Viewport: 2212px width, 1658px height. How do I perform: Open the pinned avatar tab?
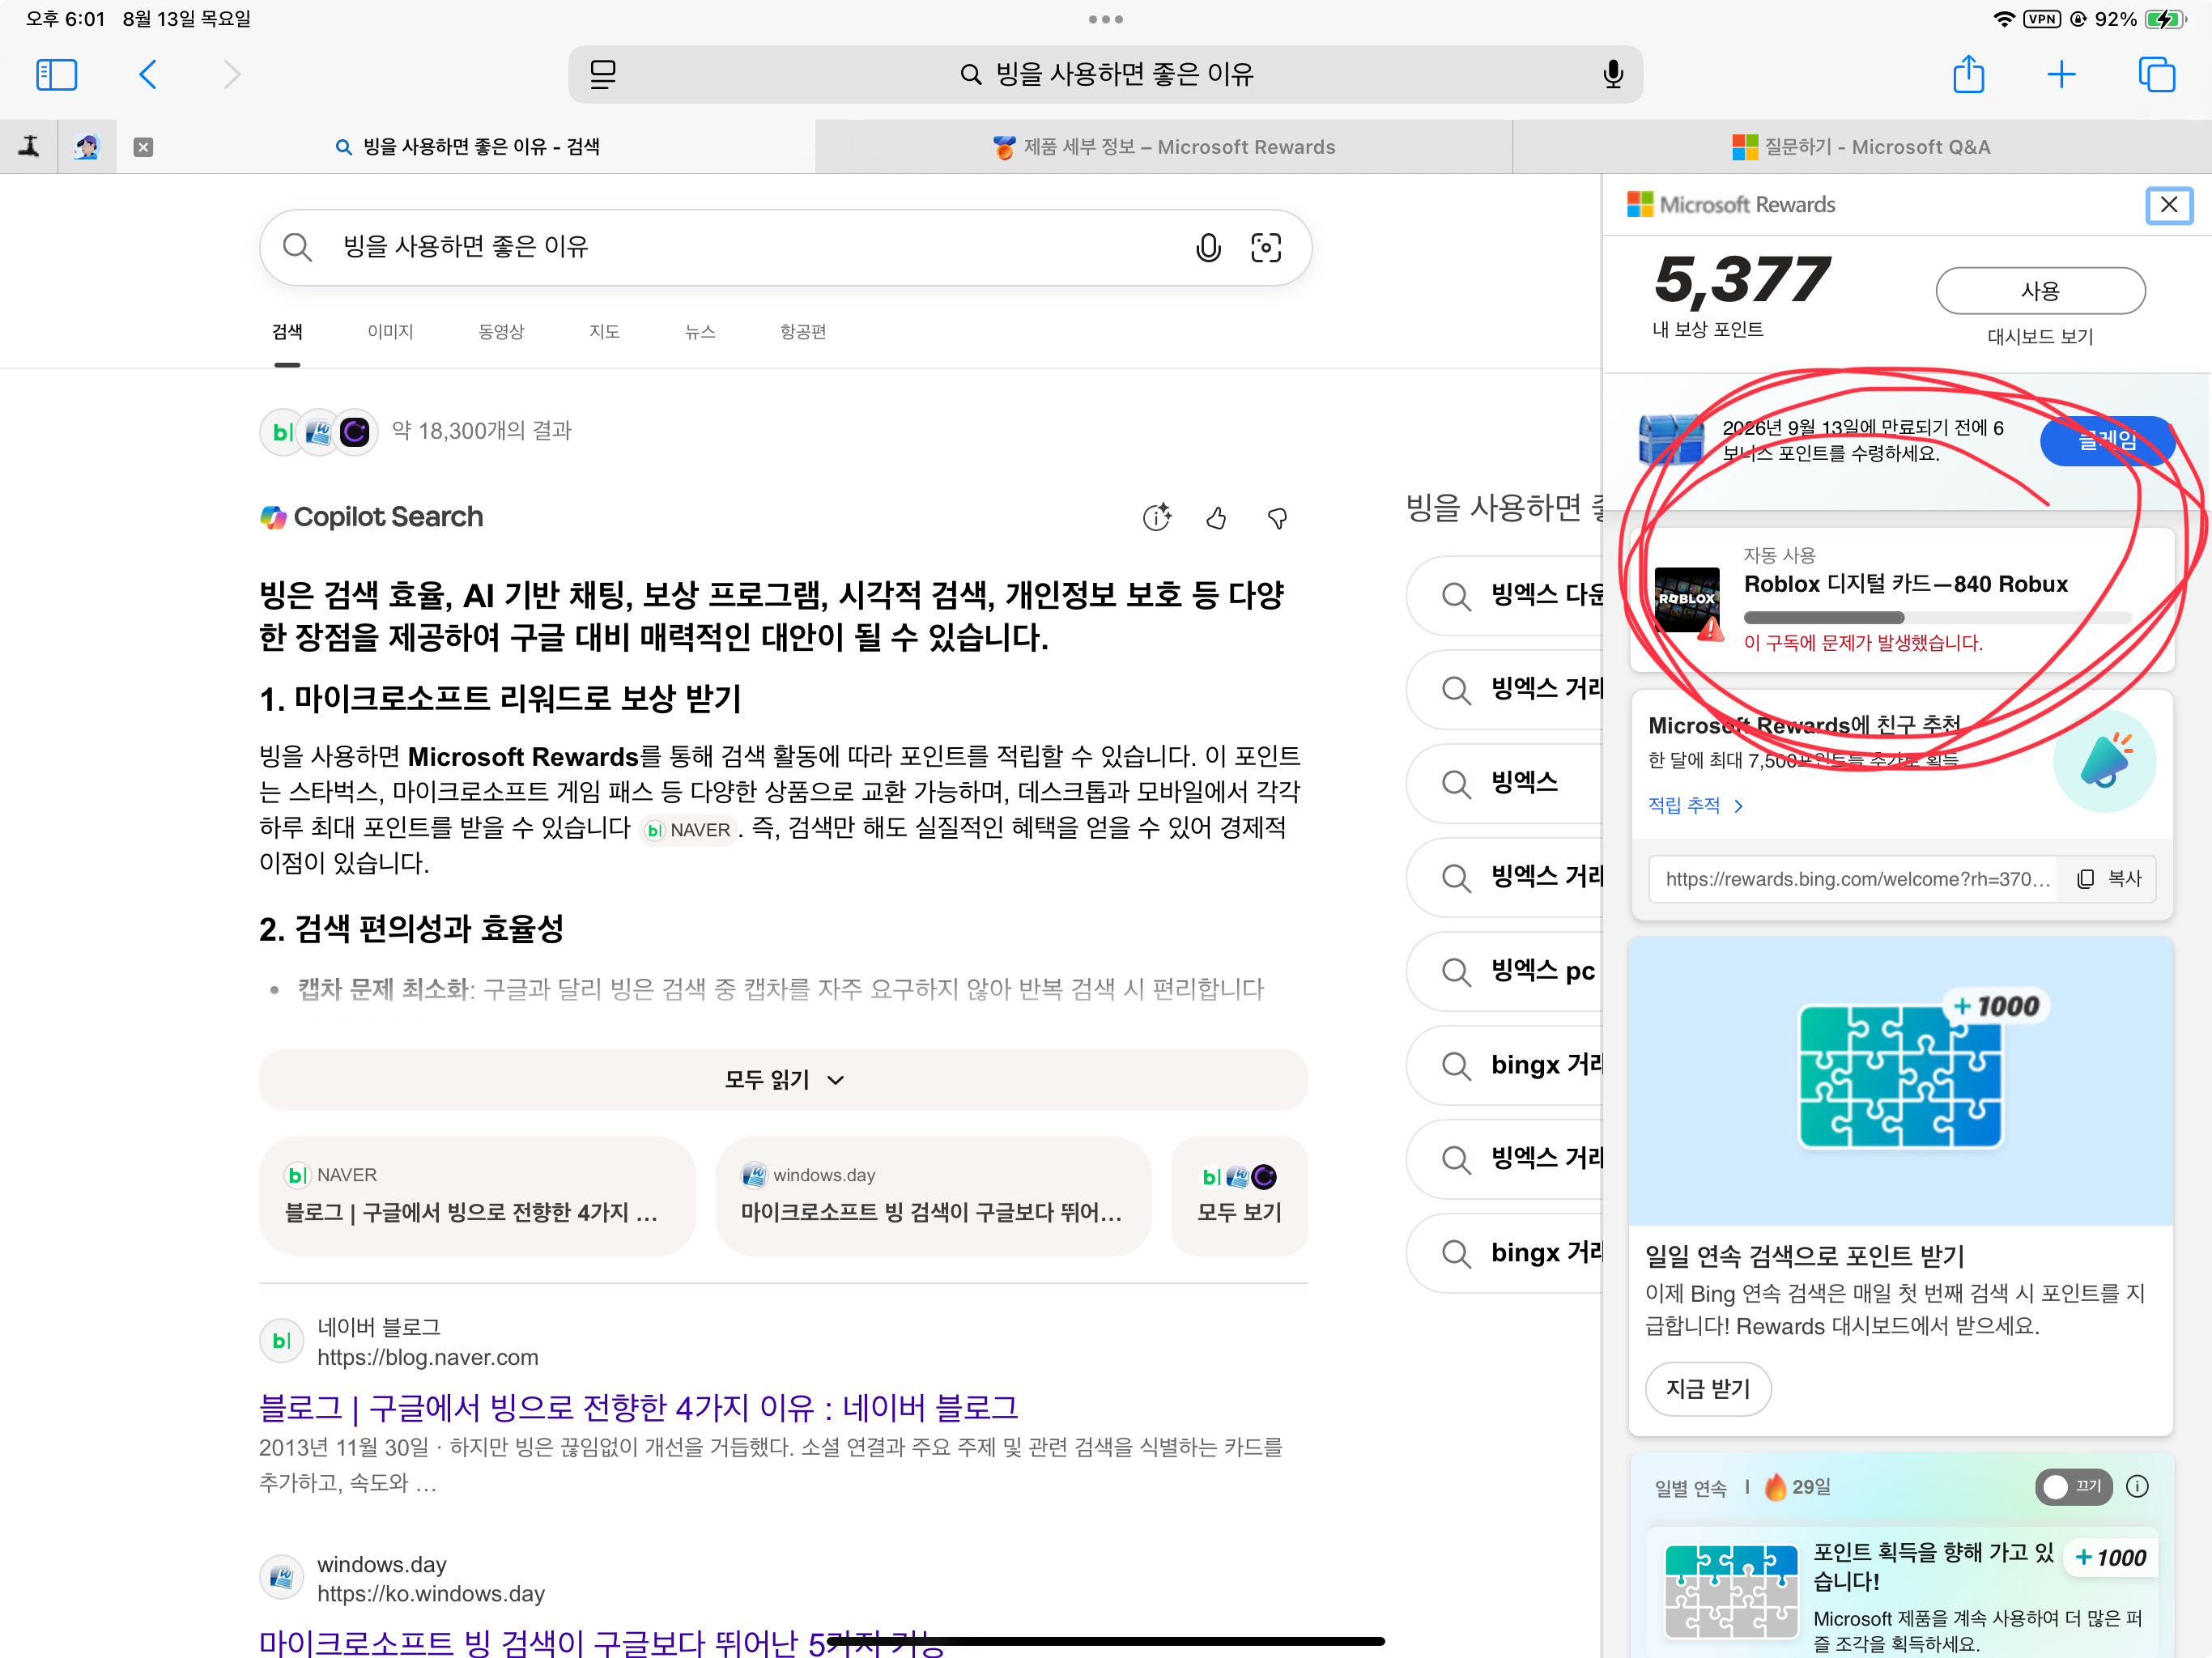click(x=87, y=147)
